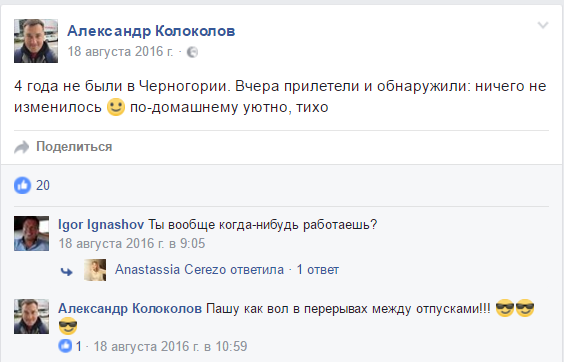Open comment timestamp 18 августа в 9:05
Viewport: 564px width, 362px height.
(x=132, y=244)
